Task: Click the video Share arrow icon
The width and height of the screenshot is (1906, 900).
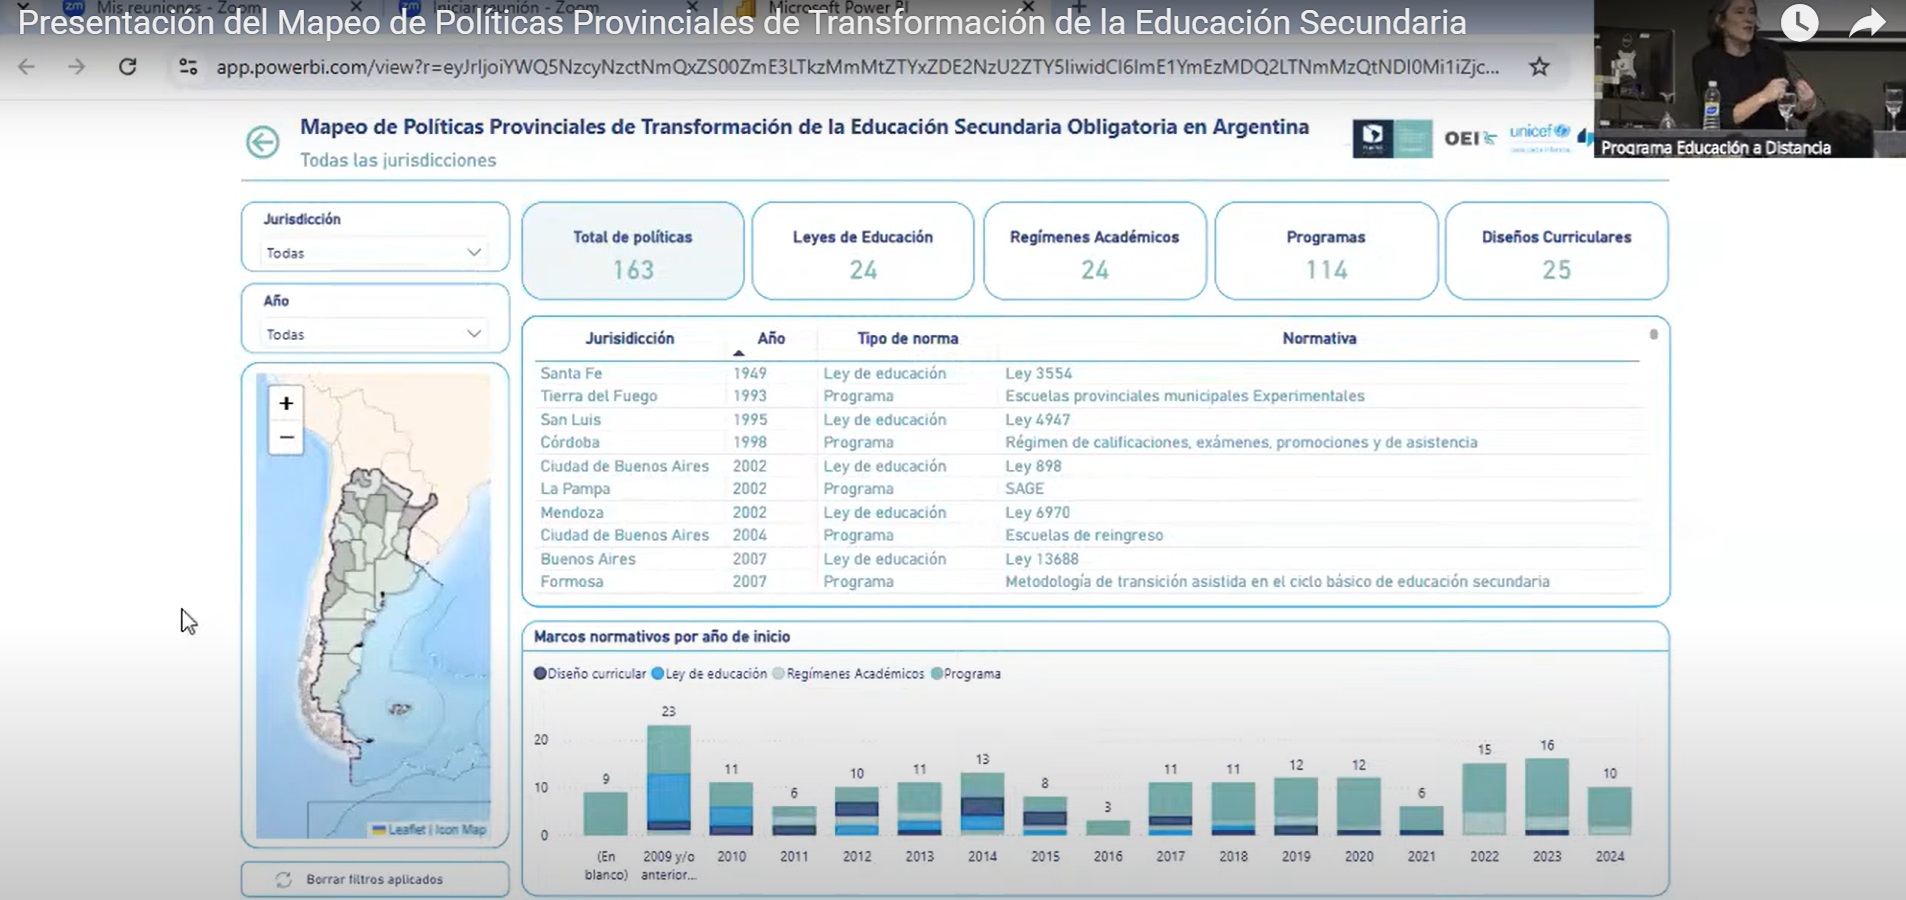Action: (1866, 22)
